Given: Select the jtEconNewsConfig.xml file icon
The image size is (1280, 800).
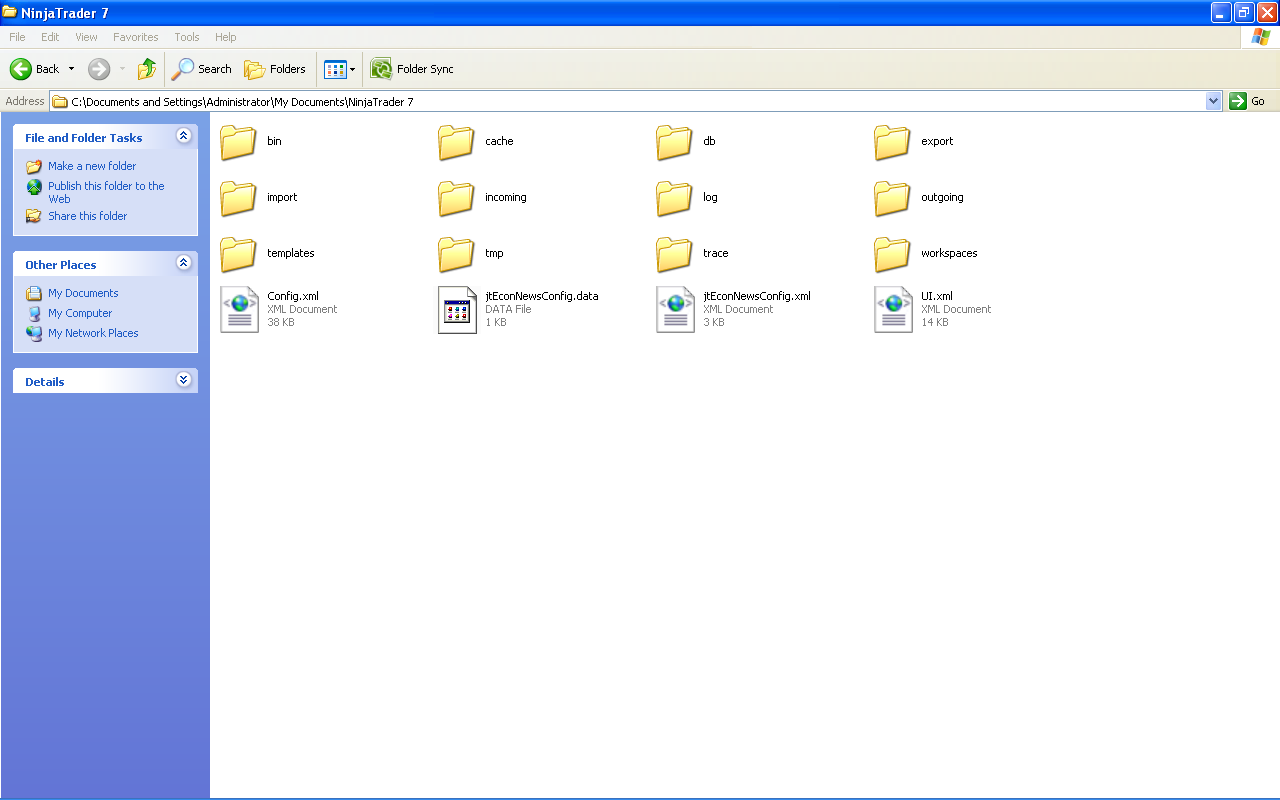Looking at the screenshot, I should pos(675,310).
